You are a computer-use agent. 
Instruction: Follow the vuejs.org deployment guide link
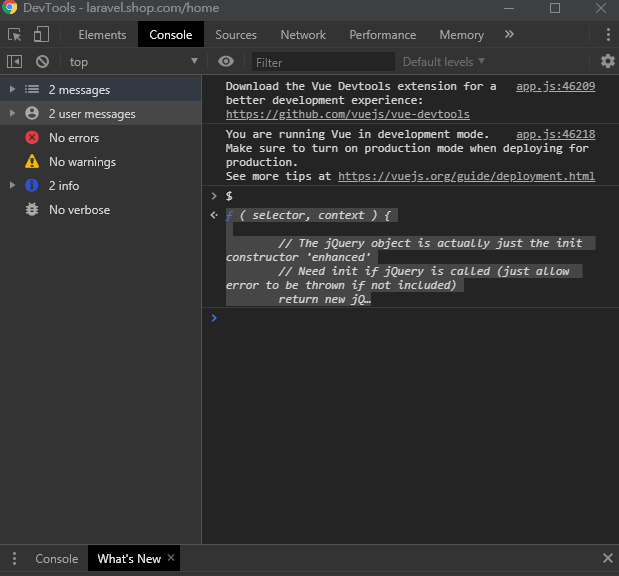[466, 176]
